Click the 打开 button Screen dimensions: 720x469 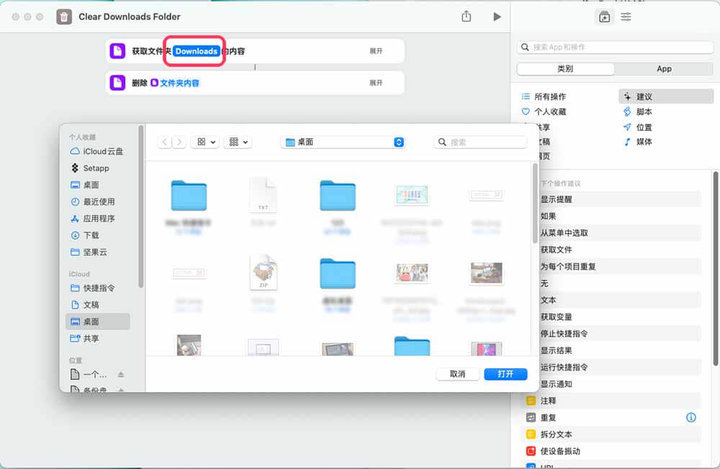[506, 374]
